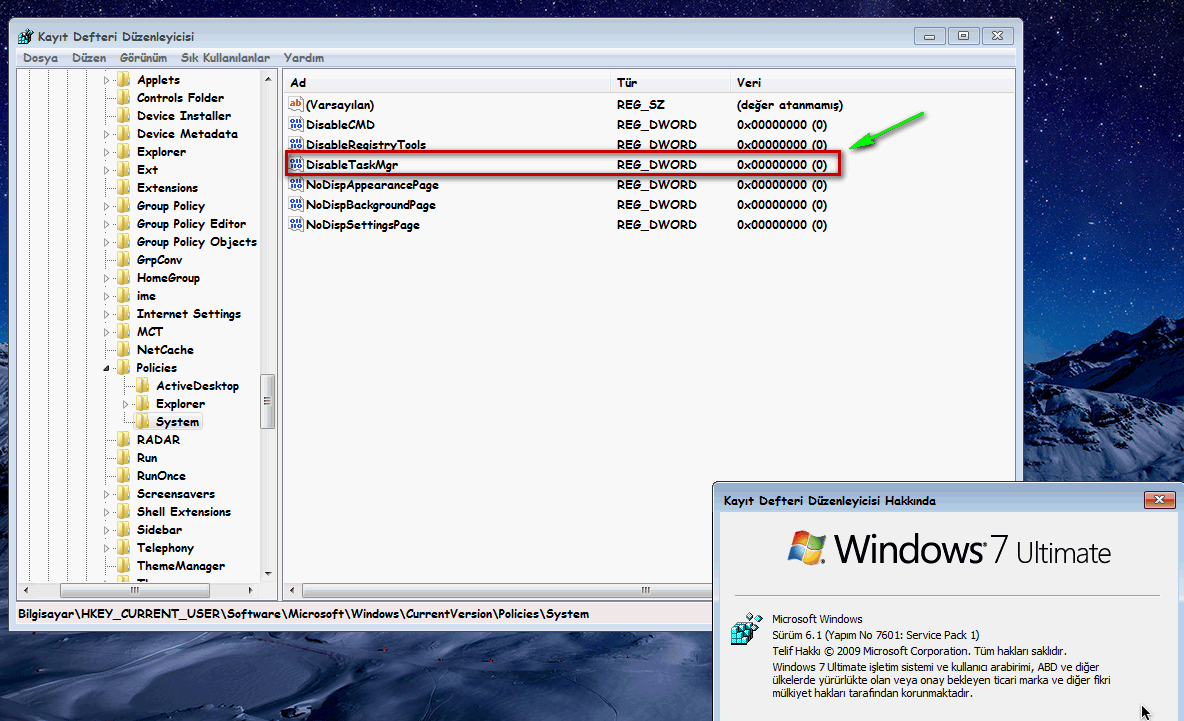Click the DisableTaskMgr data value 0x00000000 (0)
Screen dimensions: 1184x721
coord(782,165)
